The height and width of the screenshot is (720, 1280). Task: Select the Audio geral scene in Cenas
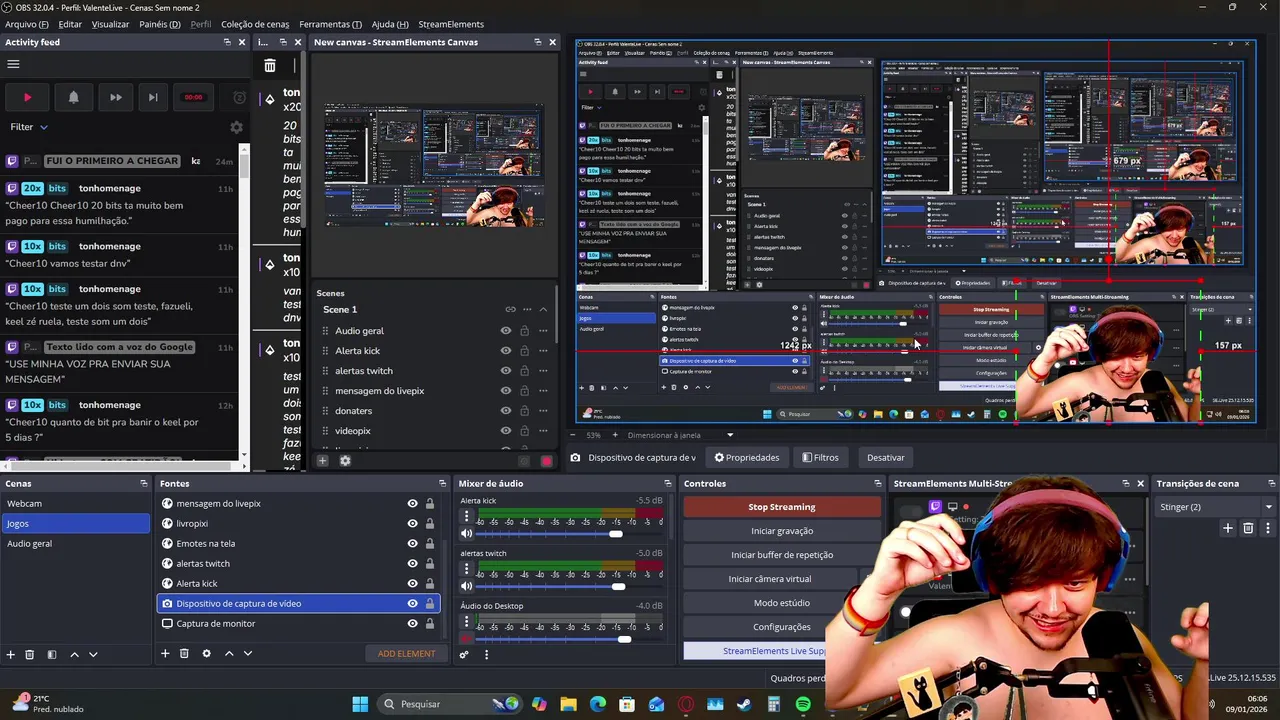tap(75, 544)
